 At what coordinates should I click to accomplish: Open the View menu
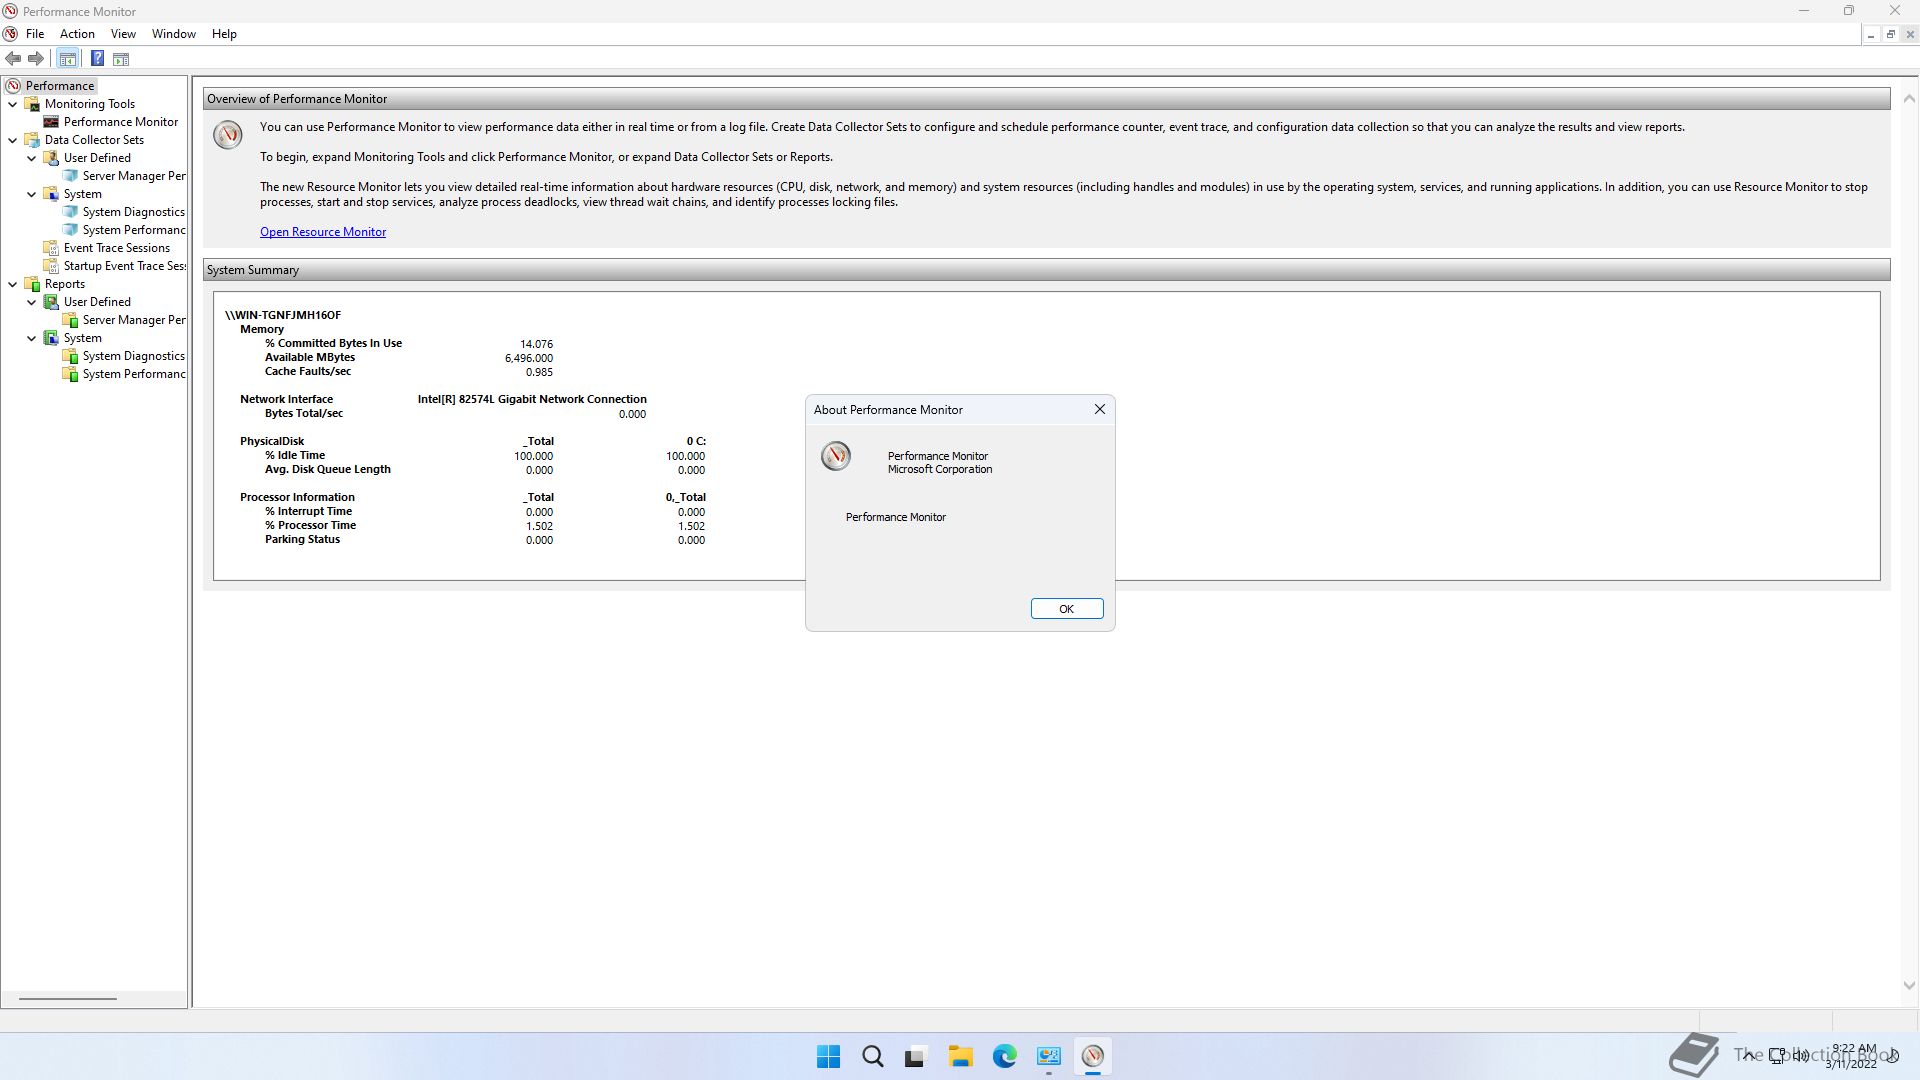(123, 34)
